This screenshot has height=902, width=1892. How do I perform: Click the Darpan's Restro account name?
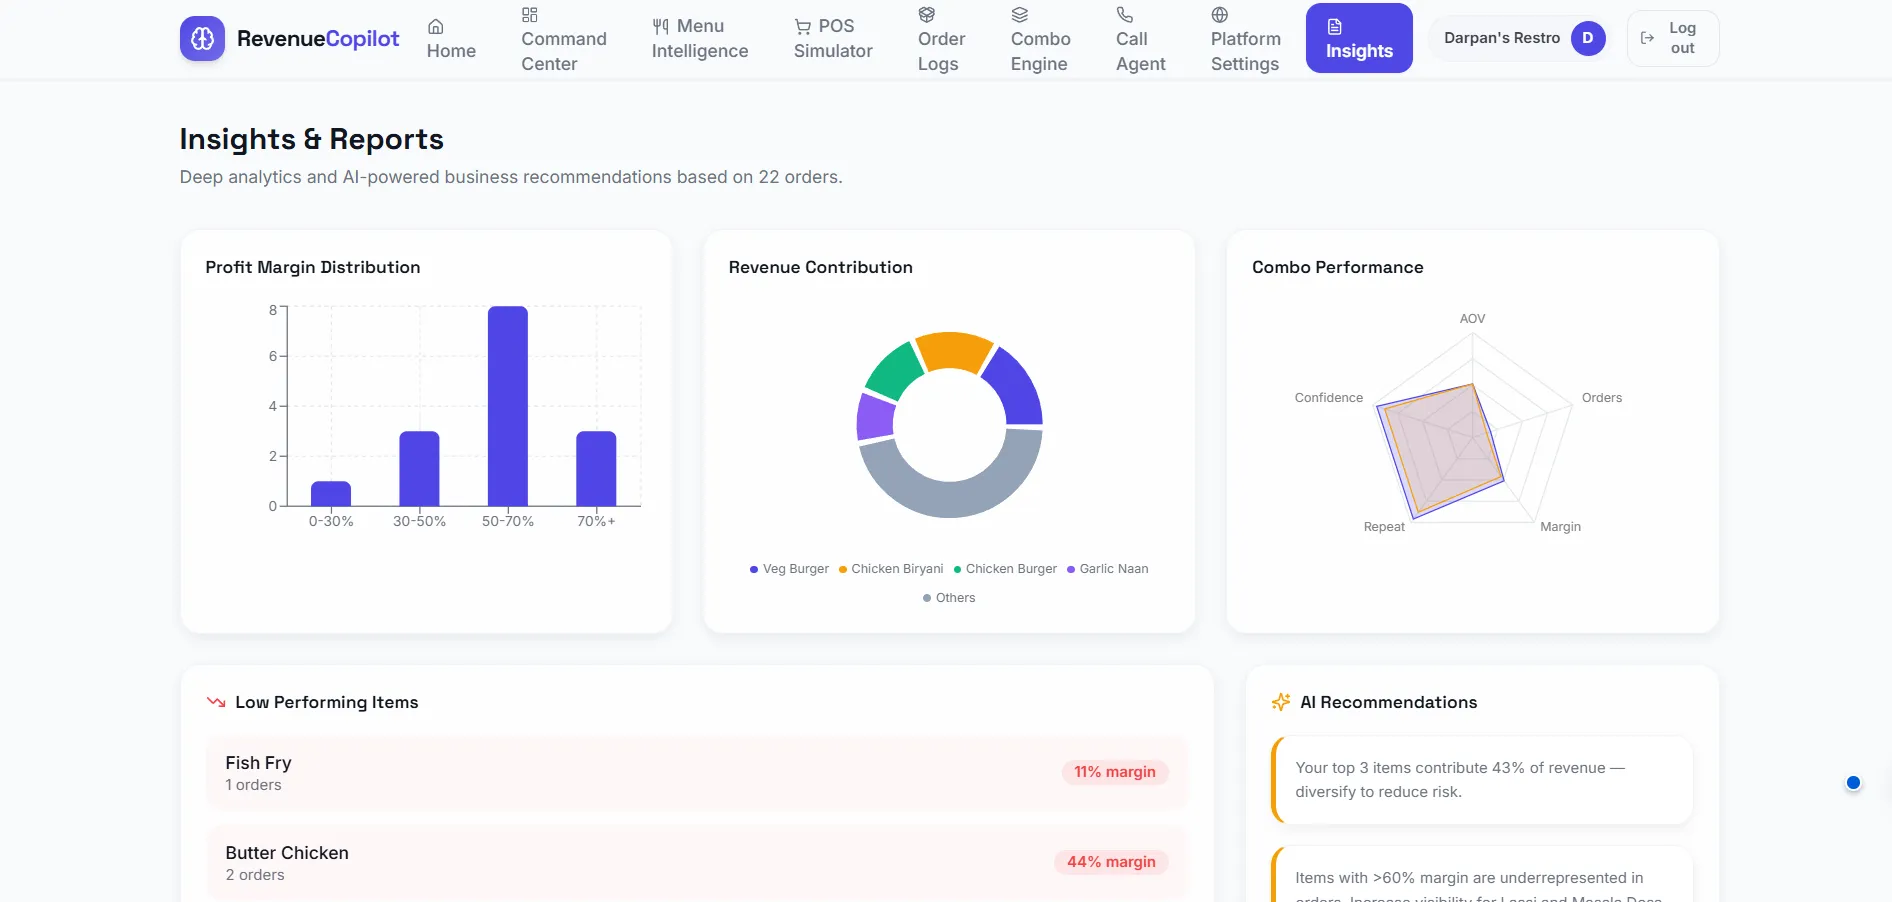[x=1502, y=38]
